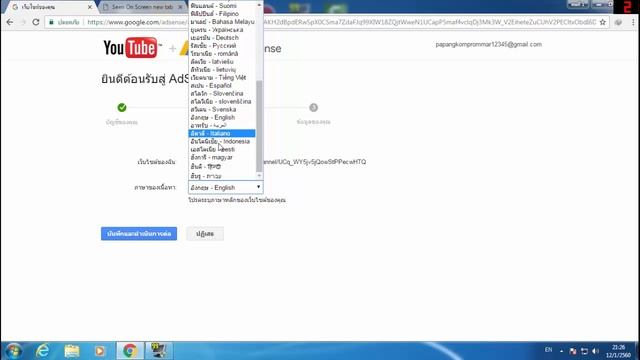640x360 pixels.
Task: Select Suomi from the language list
Action: coord(222,6)
